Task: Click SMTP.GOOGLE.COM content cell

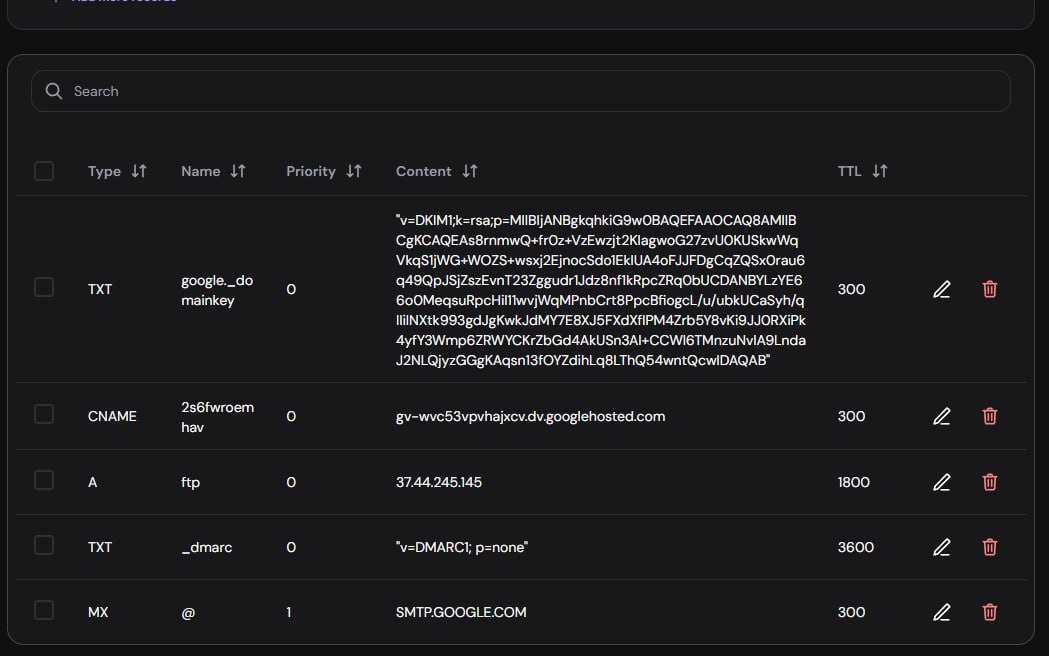Action: [461, 613]
